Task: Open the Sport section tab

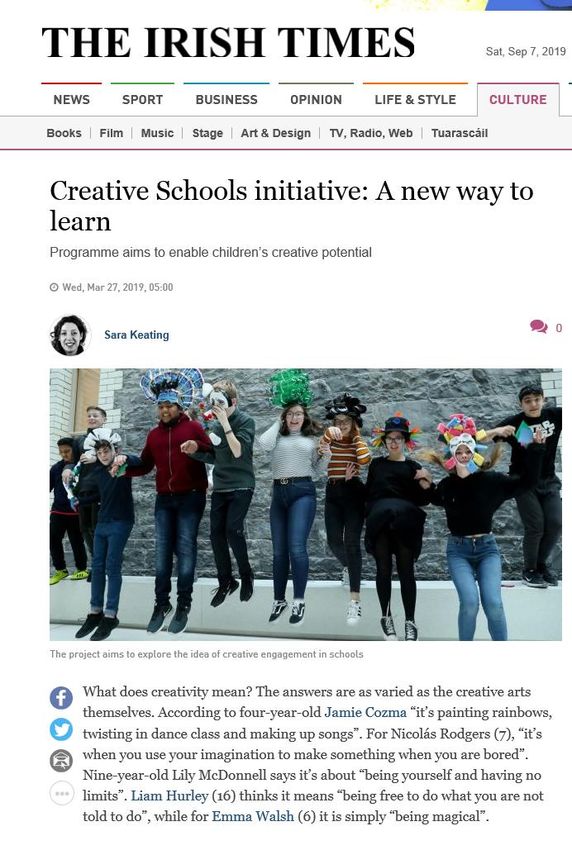Action: click(x=142, y=100)
